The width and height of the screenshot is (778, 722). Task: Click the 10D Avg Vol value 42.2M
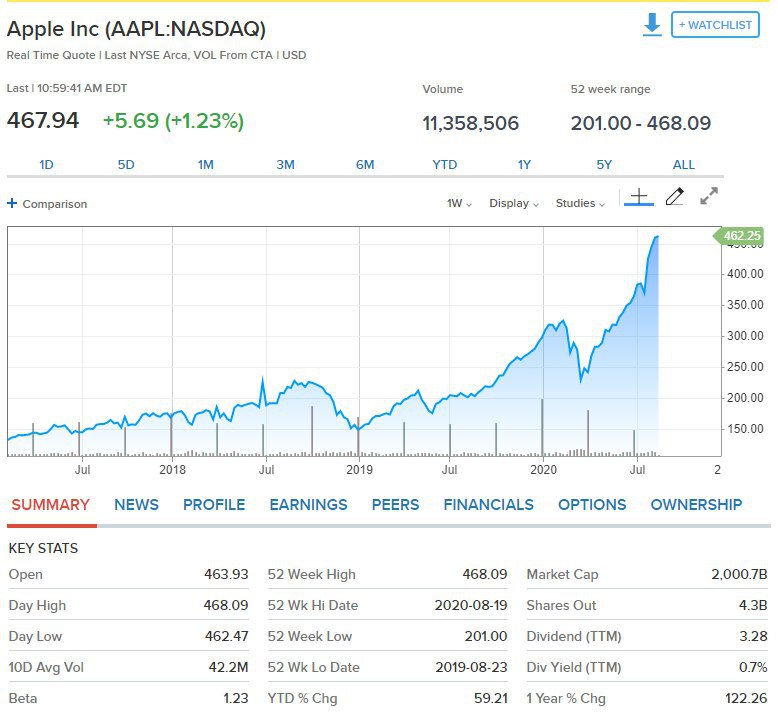point(228,667)
